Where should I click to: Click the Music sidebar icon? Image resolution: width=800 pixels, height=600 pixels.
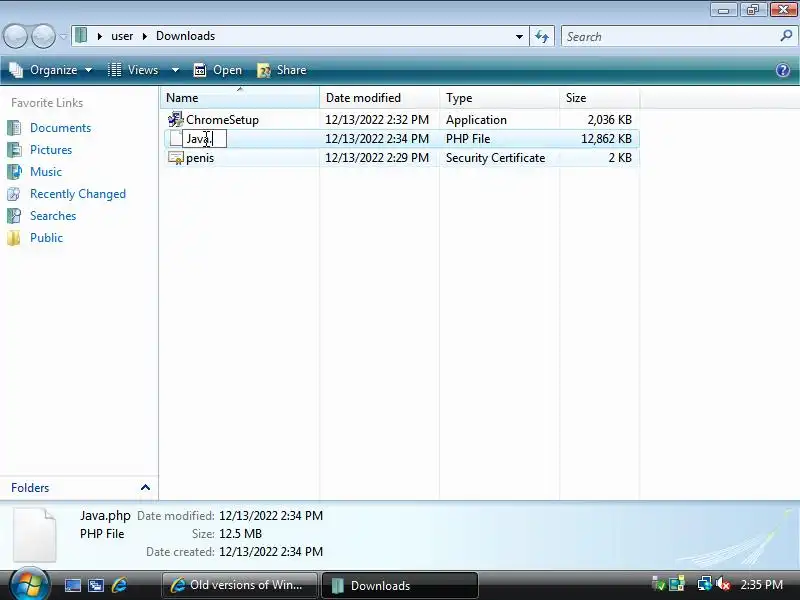14,172
